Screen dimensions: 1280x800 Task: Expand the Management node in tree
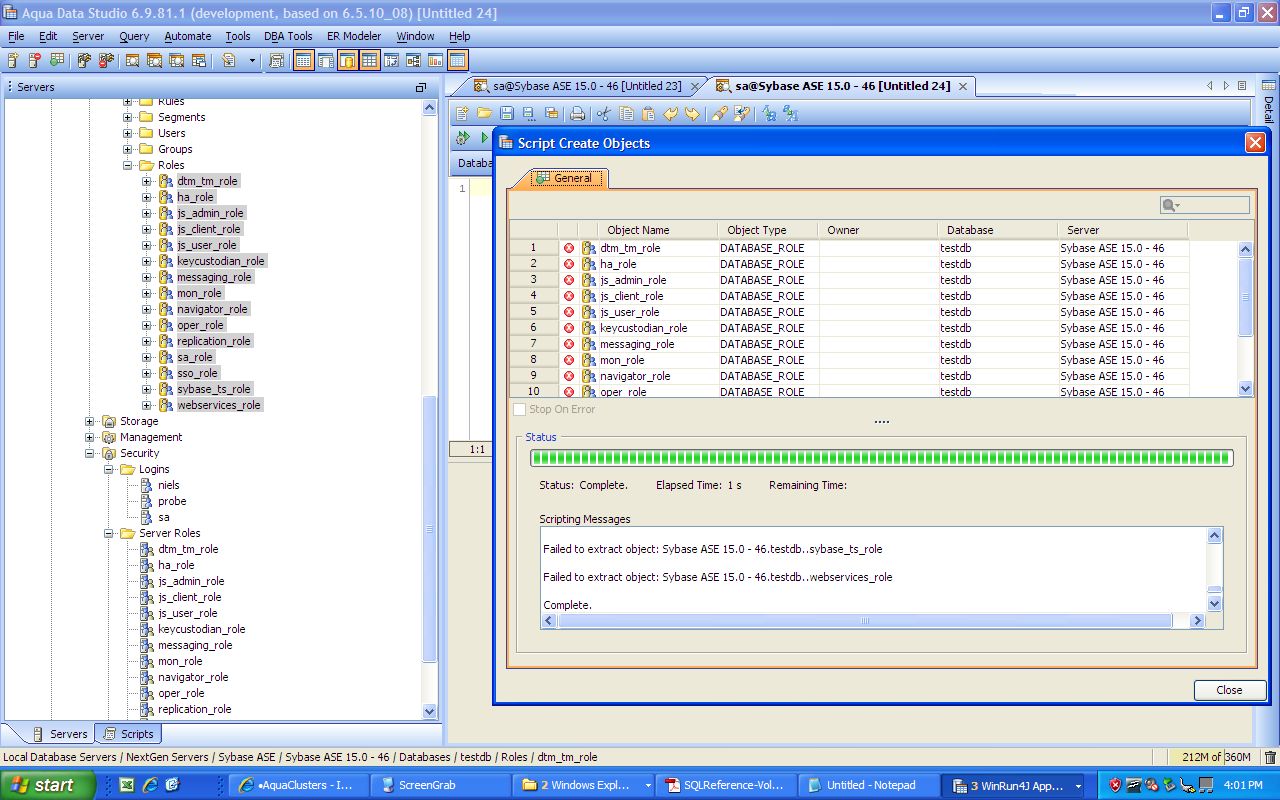pos(90,437)
